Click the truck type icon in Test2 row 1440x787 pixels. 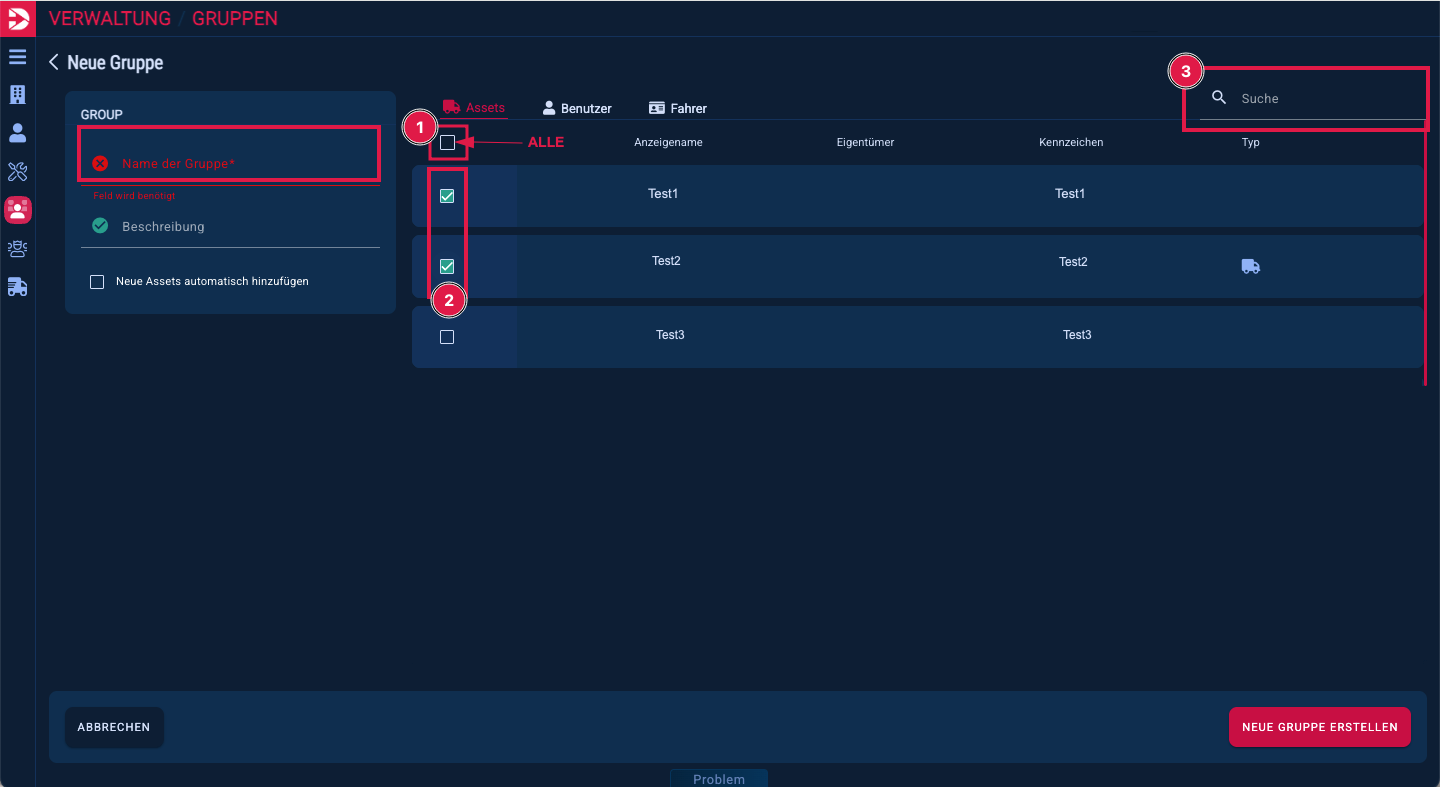[1250, 266]
